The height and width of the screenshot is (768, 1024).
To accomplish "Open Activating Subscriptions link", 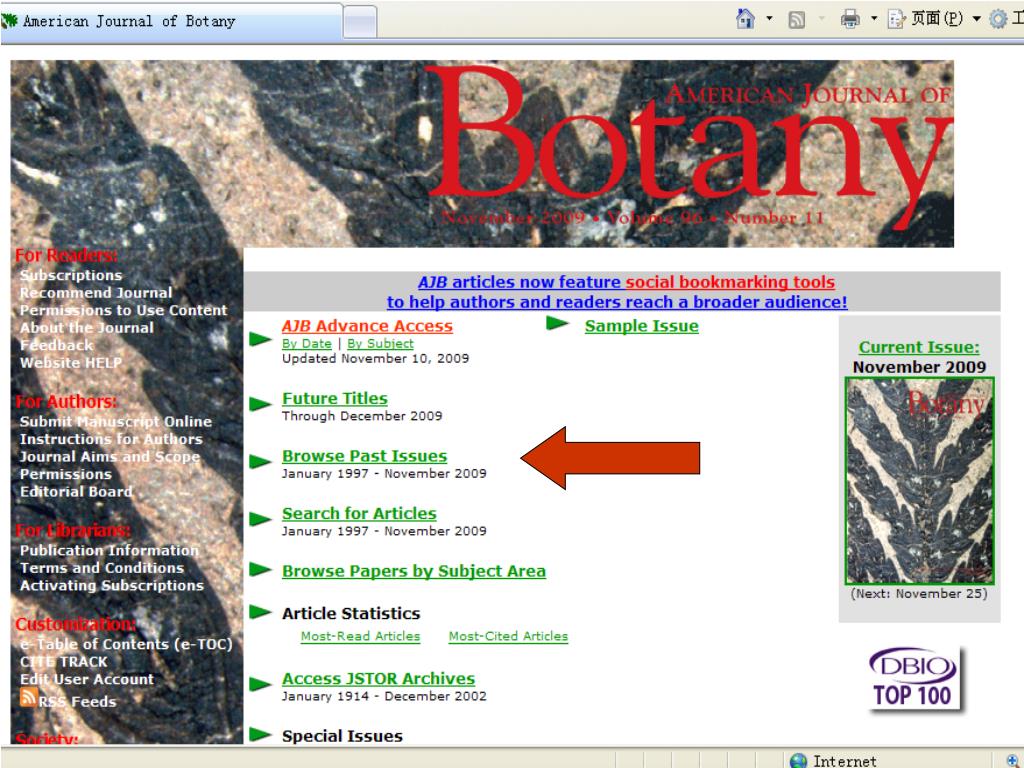I will pyautogui.click(x=112, y=586).
